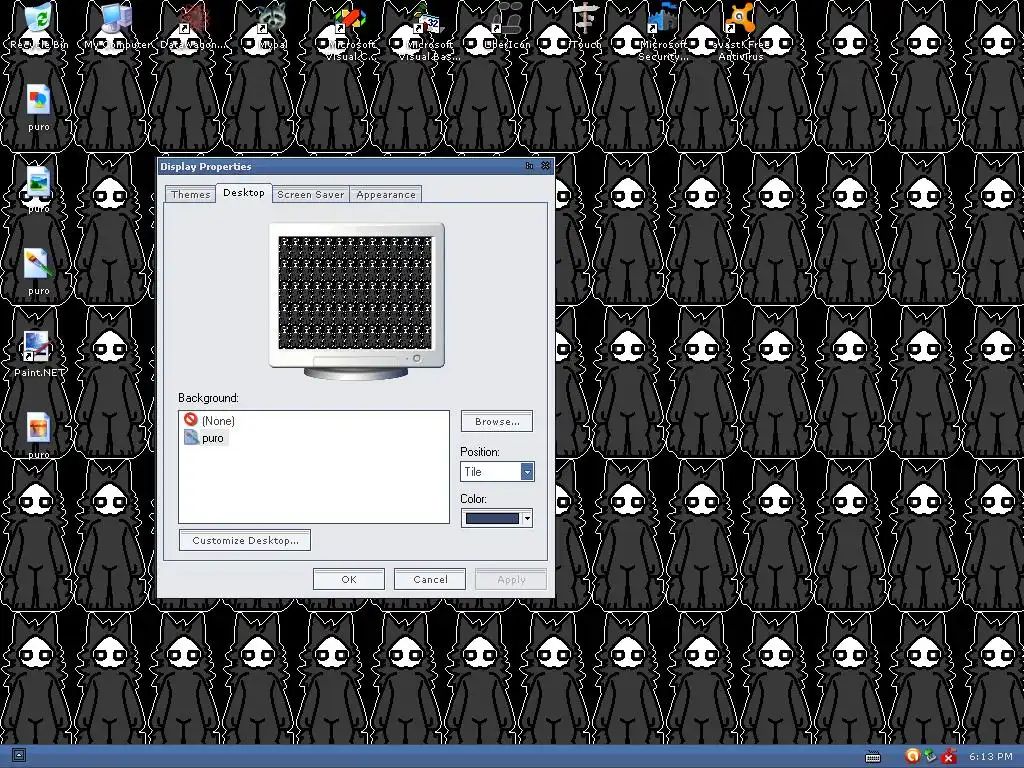Click the monitor wallpaper preview
Viewport: 1024px width, 768px height.
point(355,293)
